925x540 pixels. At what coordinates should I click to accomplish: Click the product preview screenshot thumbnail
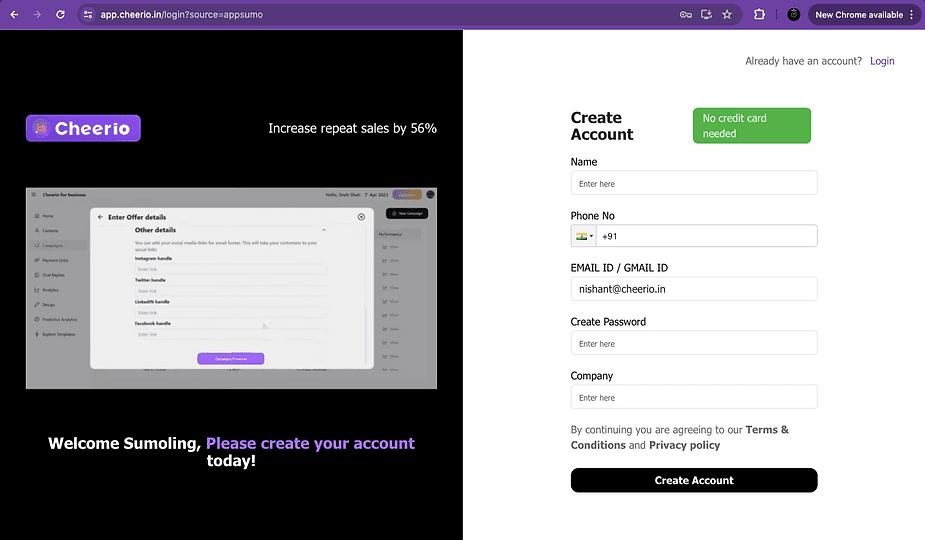231,288
